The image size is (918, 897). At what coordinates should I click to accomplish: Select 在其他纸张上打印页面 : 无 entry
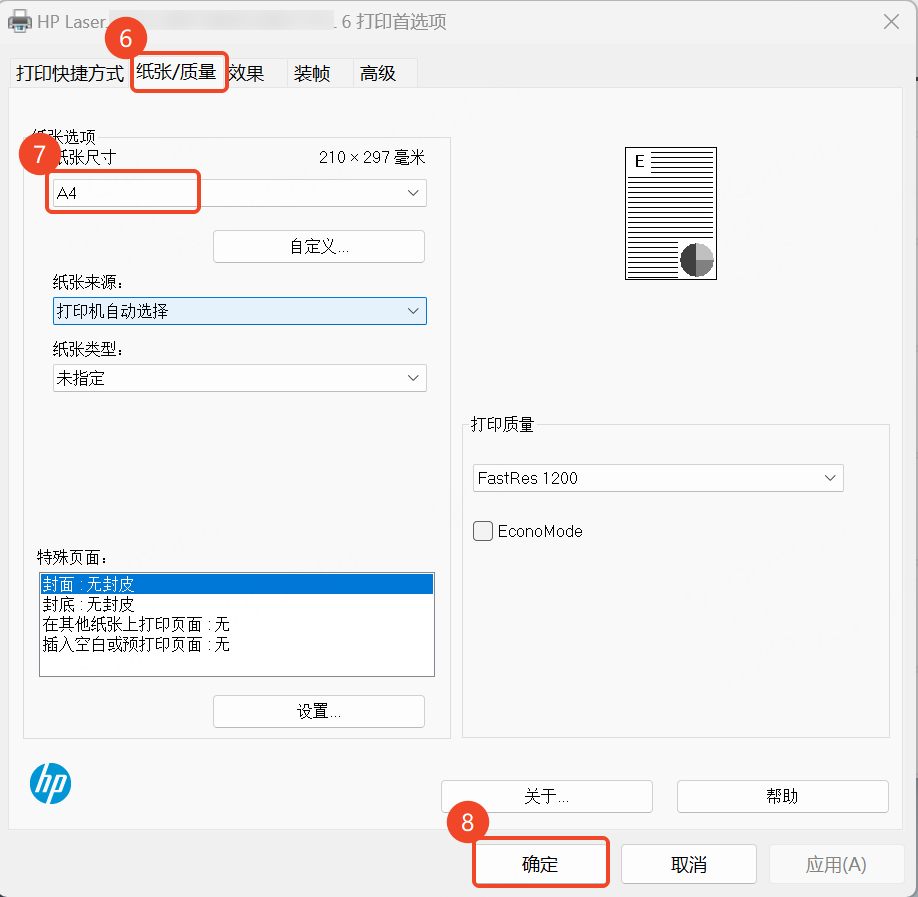click(237, 624)
